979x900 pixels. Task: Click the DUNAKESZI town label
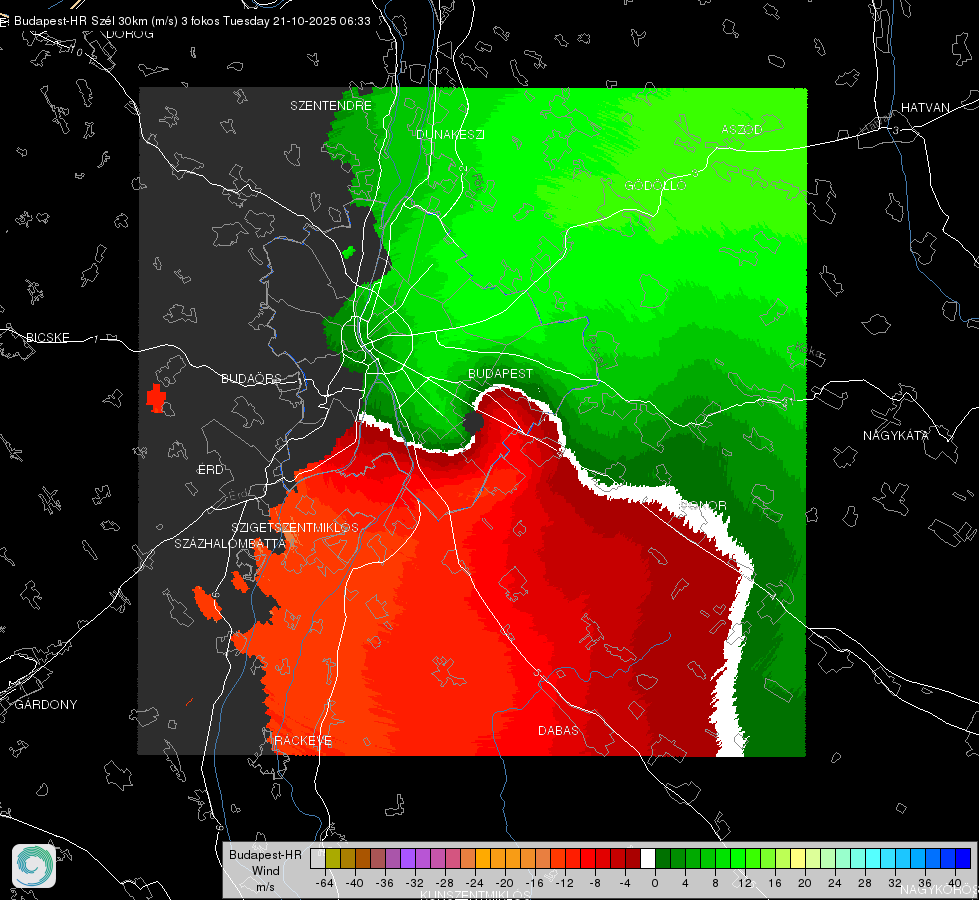pos(450,134)
